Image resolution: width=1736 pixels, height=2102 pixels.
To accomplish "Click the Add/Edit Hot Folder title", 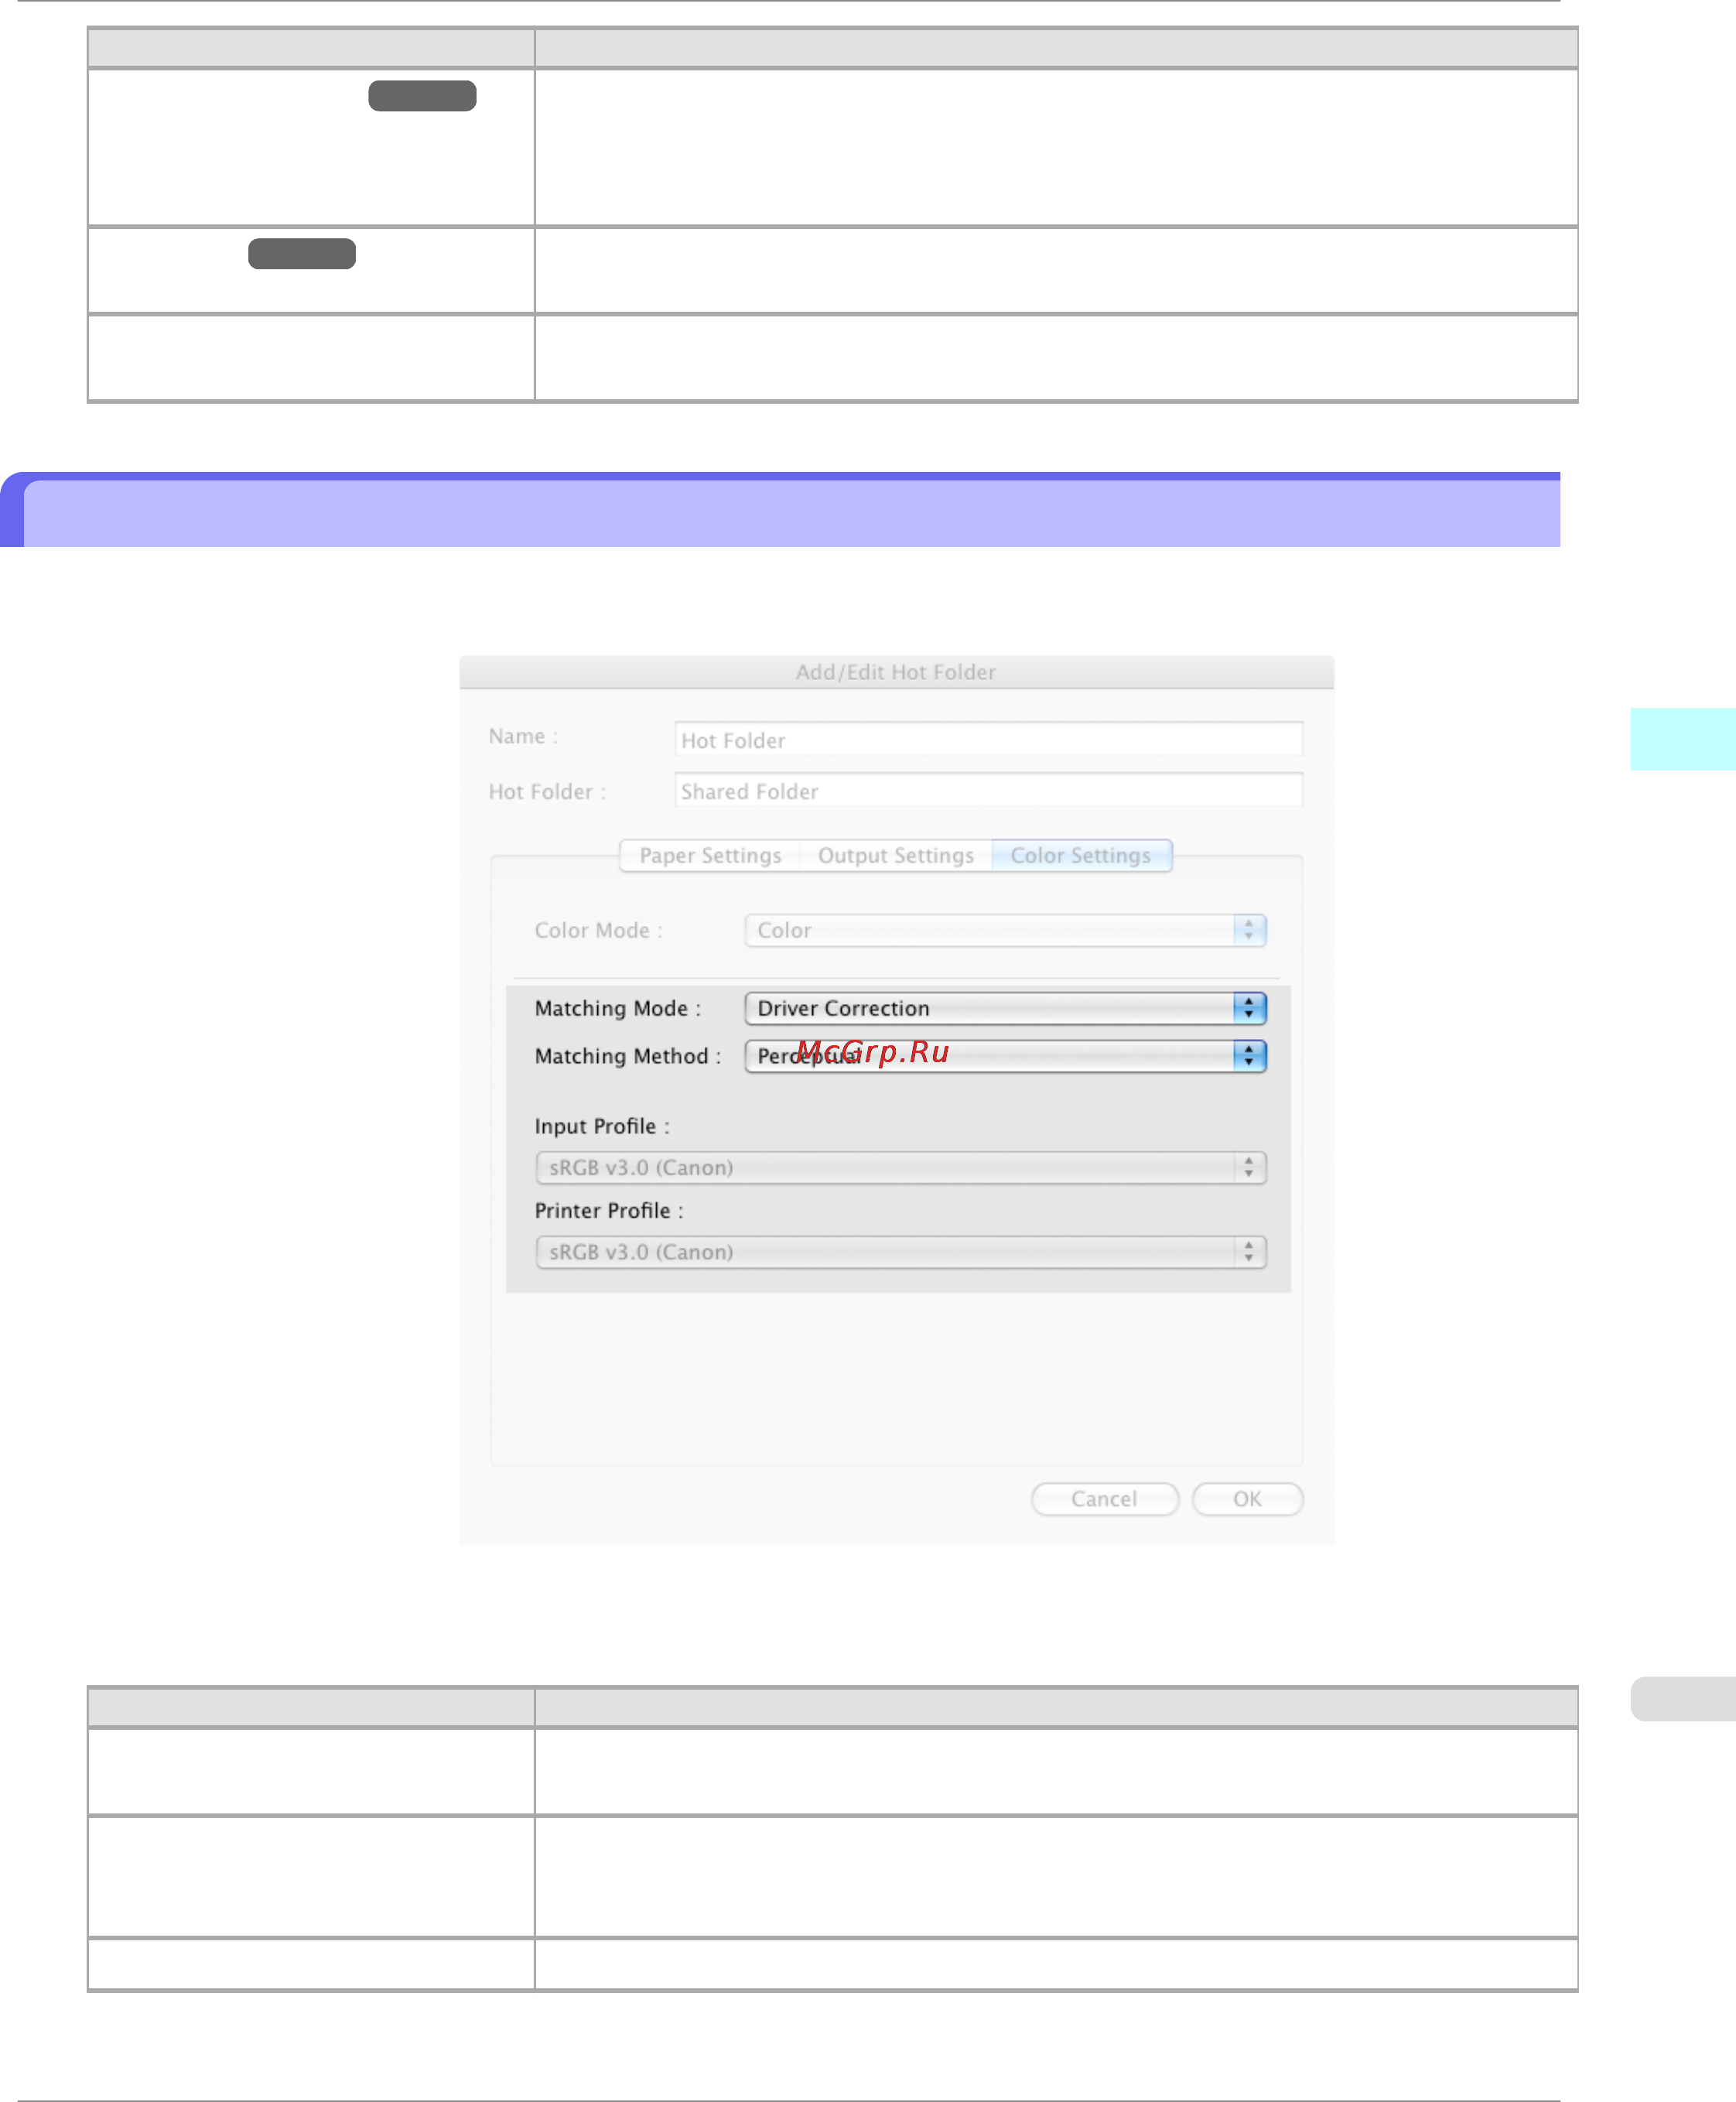I will (896, 672).
